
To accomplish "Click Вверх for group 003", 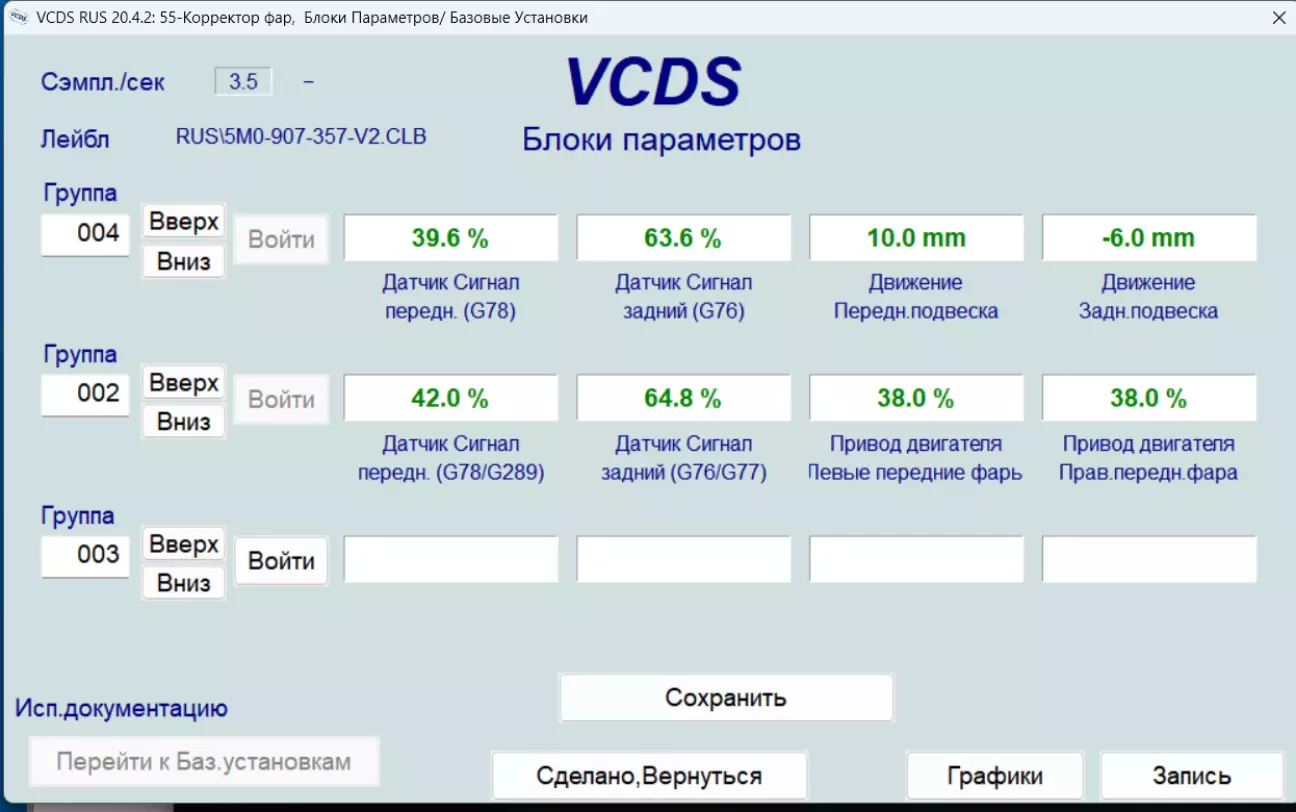I will pos(184,544).
